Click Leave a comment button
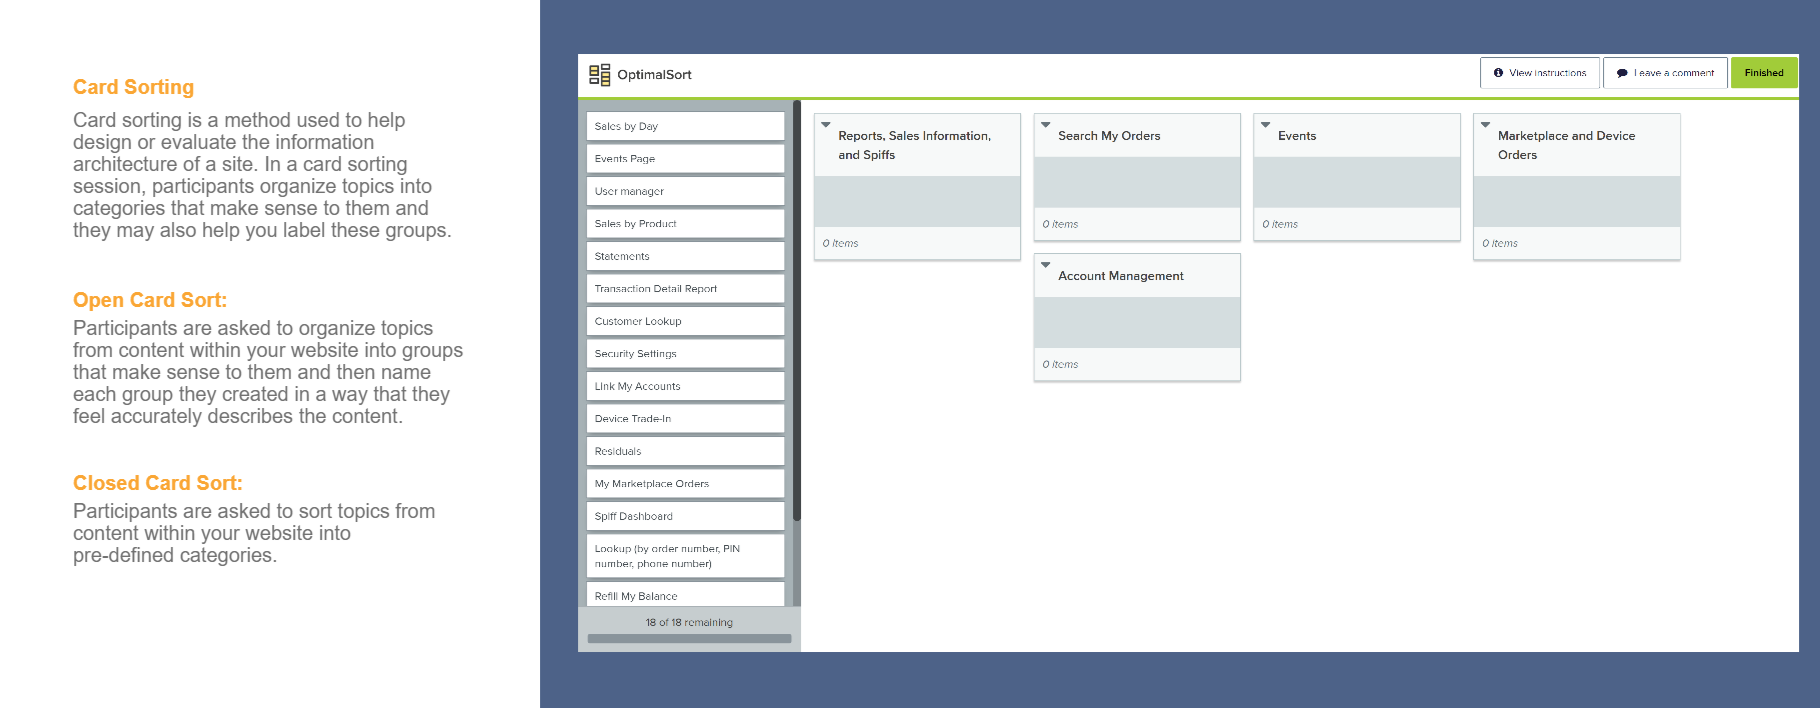The image size is (1820, 708). [x=1665, y=73]
